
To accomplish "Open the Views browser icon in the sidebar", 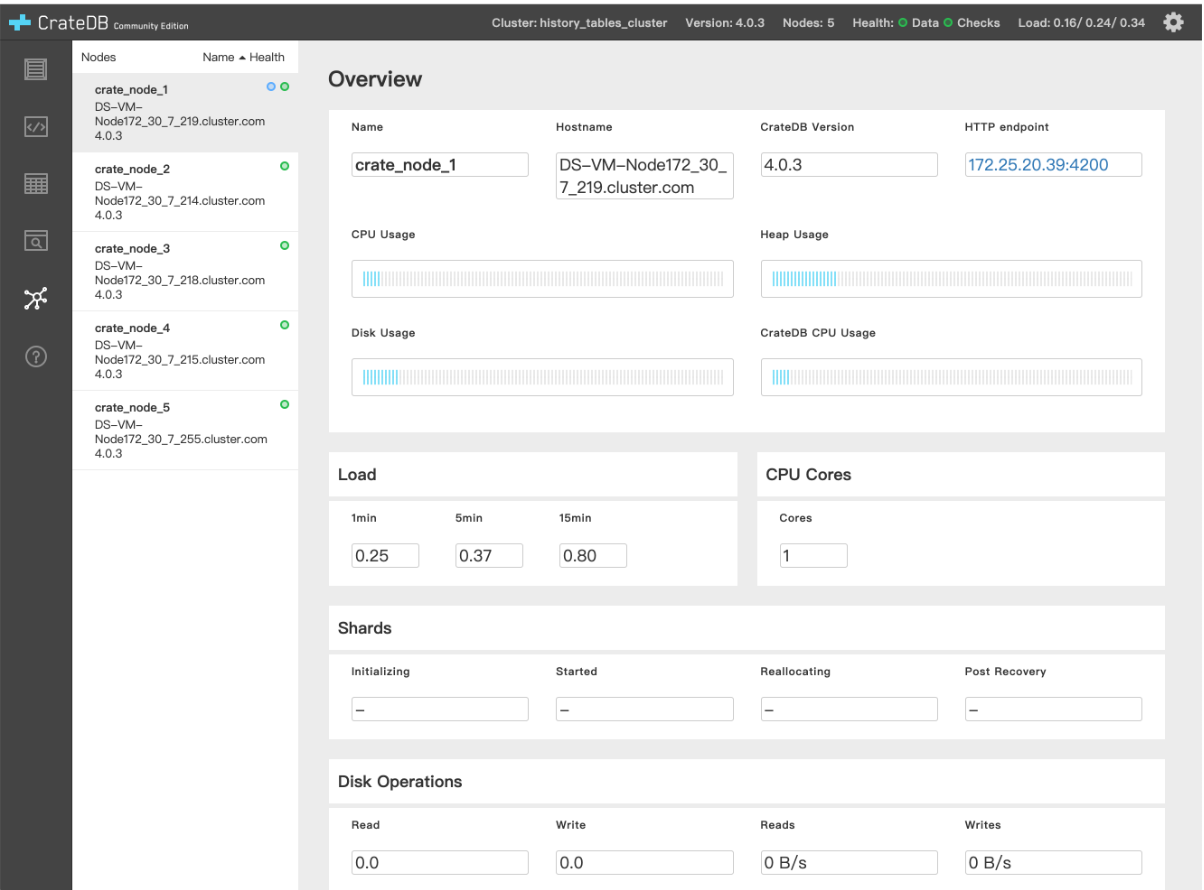I will (x=36, y=240).
